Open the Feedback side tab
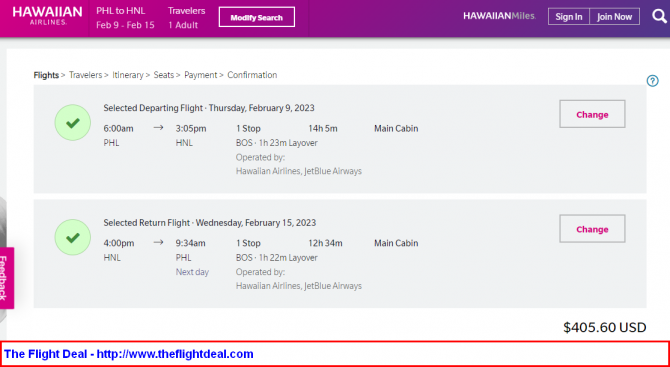The width and height of the screenshot is (670, 367). click(5, 278)
